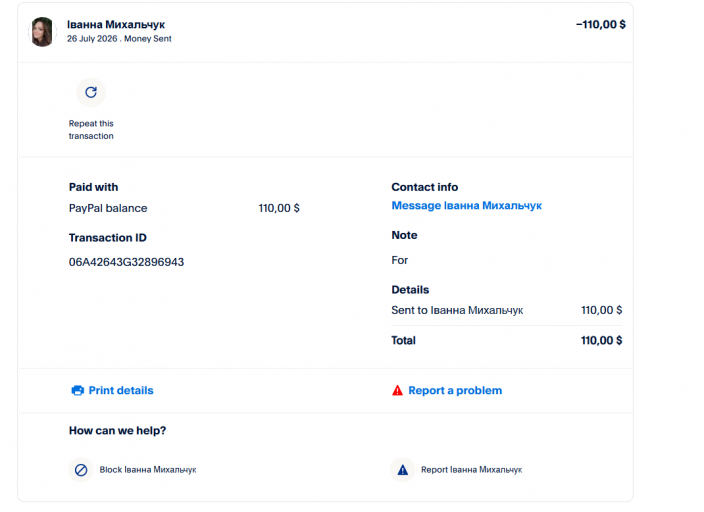This screenshot has height=512, width=704.
Task: Click the PayPal balance payment method
Action: tap(108, 208)
